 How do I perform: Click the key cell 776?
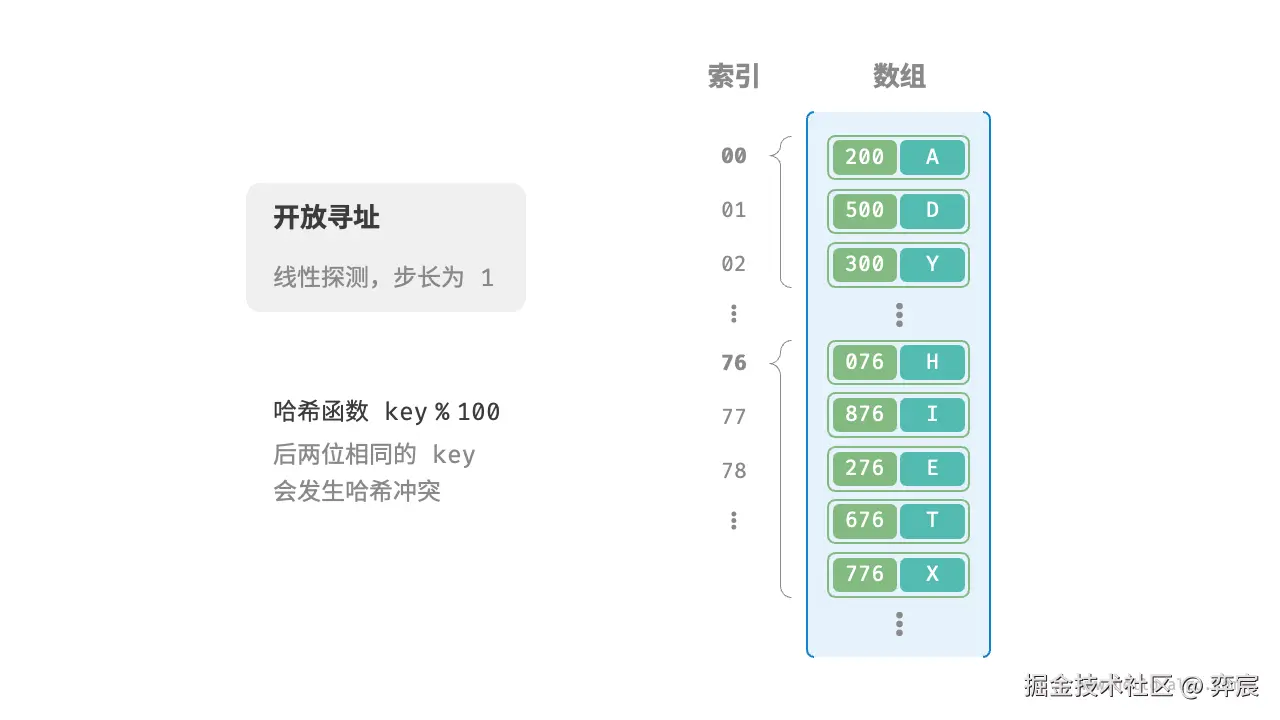click(x=864, y=574)
